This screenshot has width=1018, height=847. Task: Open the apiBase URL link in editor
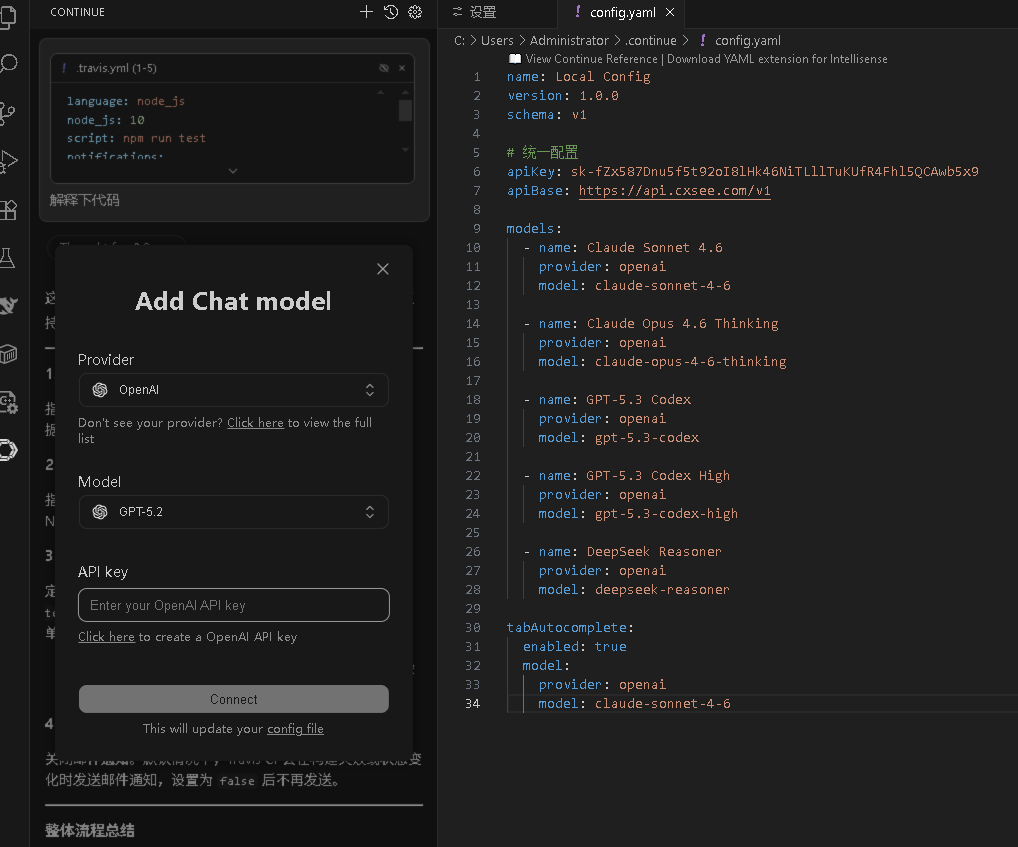(x=674, y=191)
